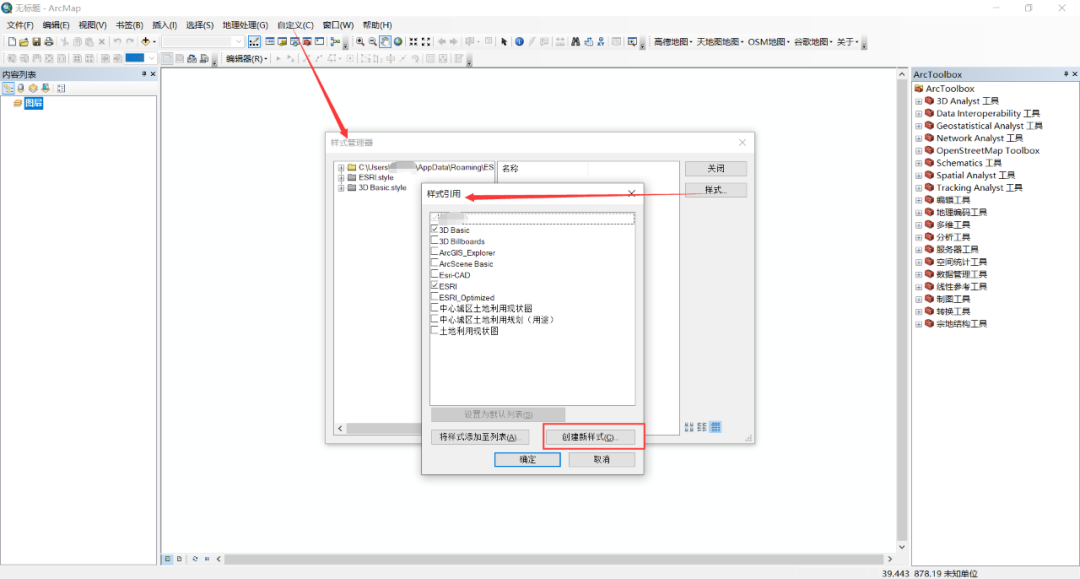Expand Network Analyst 工具 toolbox
Viewport: 1080px width, 579px height.
[x=918, y=138]
